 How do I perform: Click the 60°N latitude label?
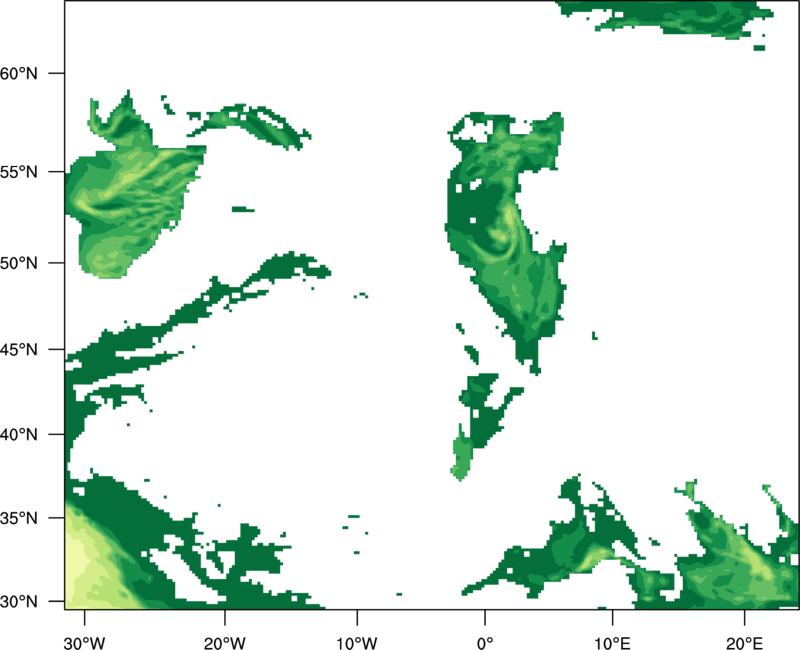click(19, 73)
